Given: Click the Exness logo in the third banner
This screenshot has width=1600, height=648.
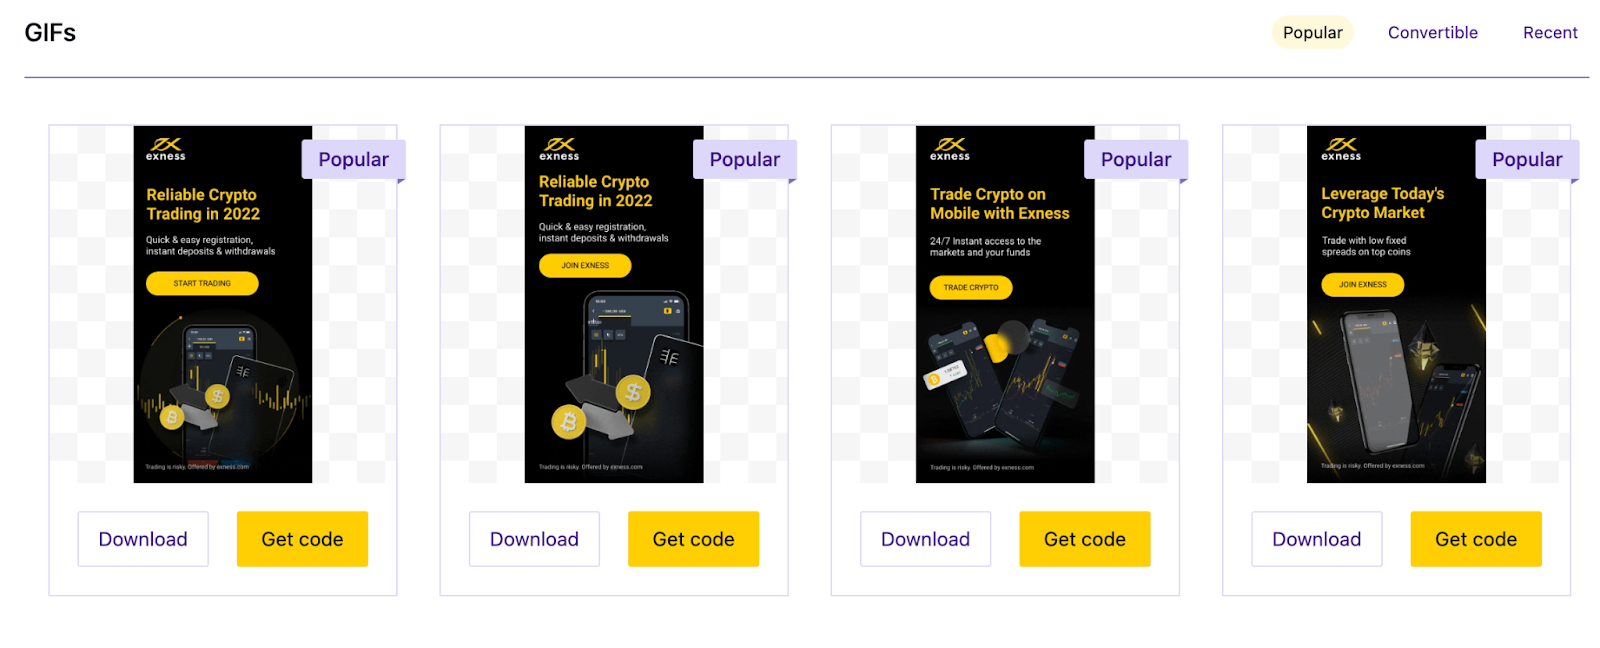Looking at the screenshot, I should click(950, 149).
